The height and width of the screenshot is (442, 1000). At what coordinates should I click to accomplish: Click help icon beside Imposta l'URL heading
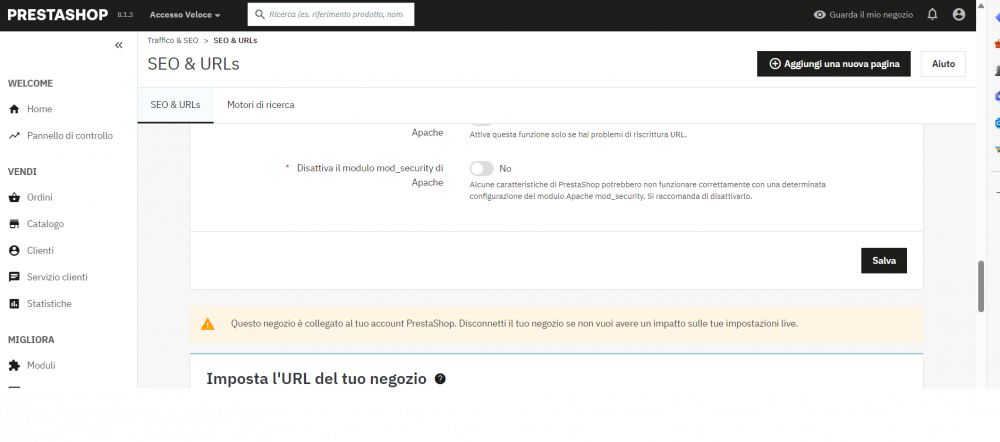(x=440, y=379)
